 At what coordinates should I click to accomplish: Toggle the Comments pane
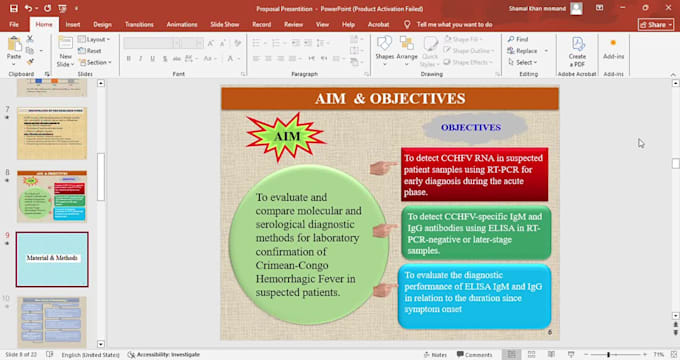click(474, 354)
